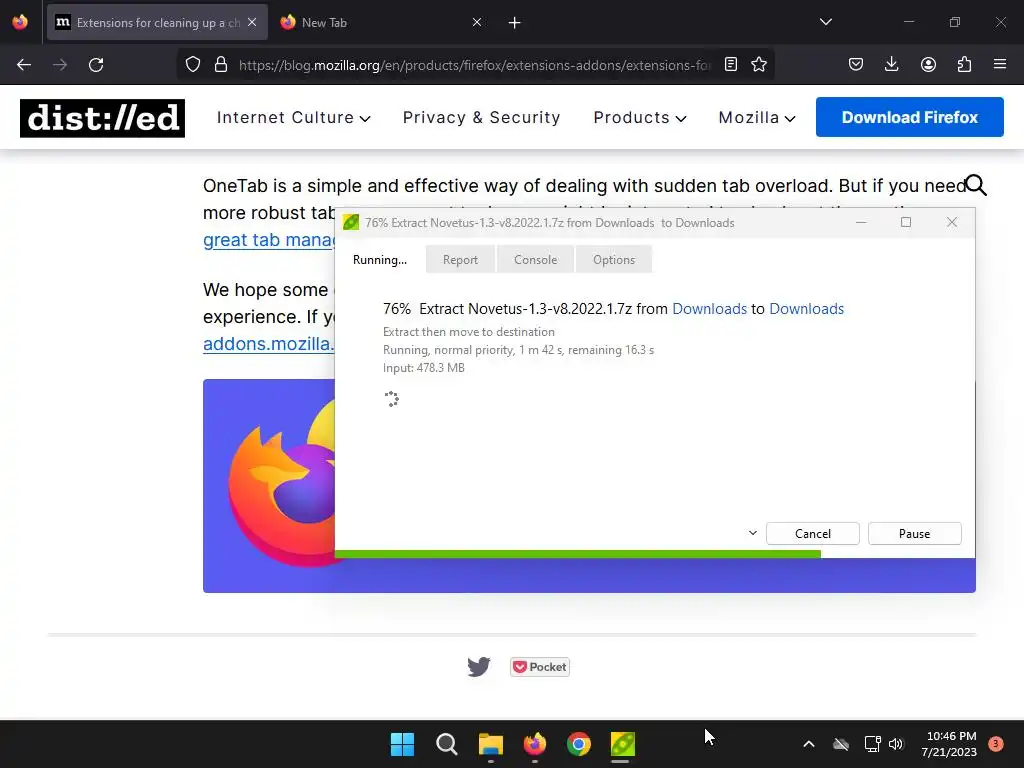The image size is (1024, 768).
Task: Open a new tab with the plus icon
Action: tap(515, 23)
